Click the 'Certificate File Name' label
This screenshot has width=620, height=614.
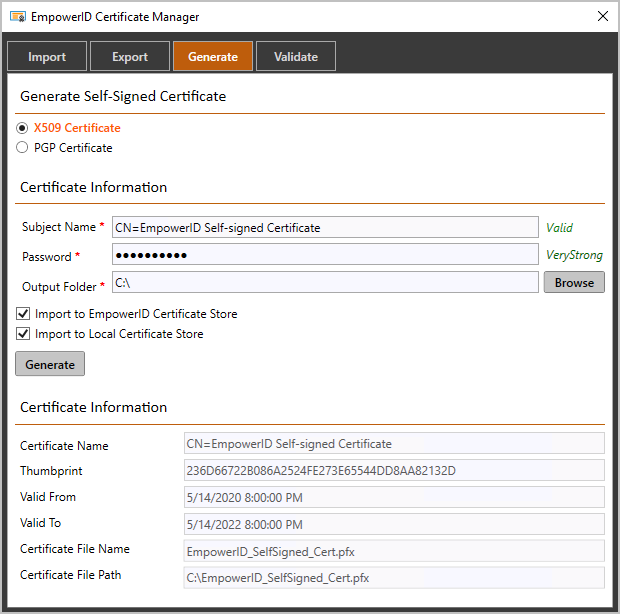75,549
